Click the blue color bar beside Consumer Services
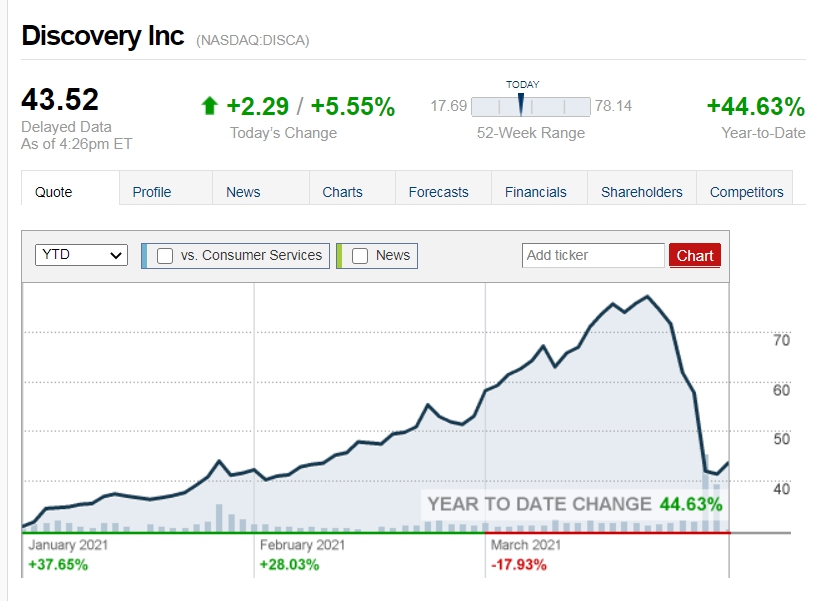Screen dimensions: 813x601 (144, 256)
